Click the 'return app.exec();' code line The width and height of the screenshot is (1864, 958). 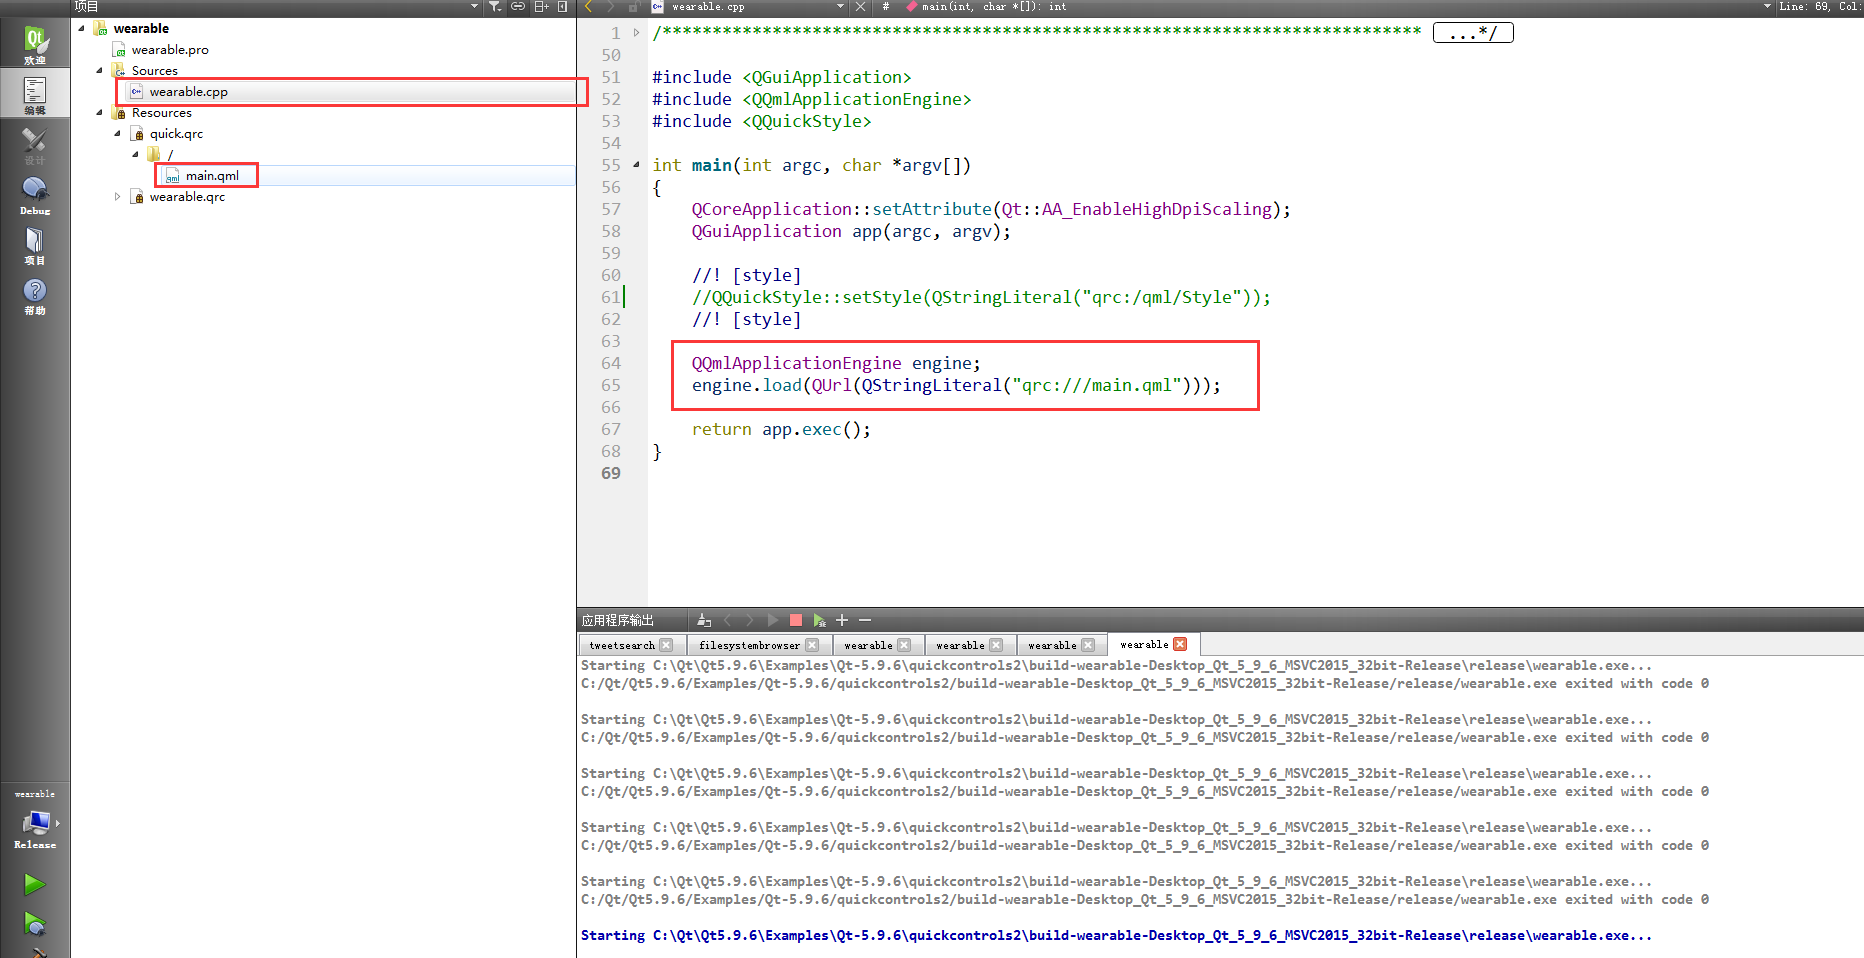pos(781,429)
